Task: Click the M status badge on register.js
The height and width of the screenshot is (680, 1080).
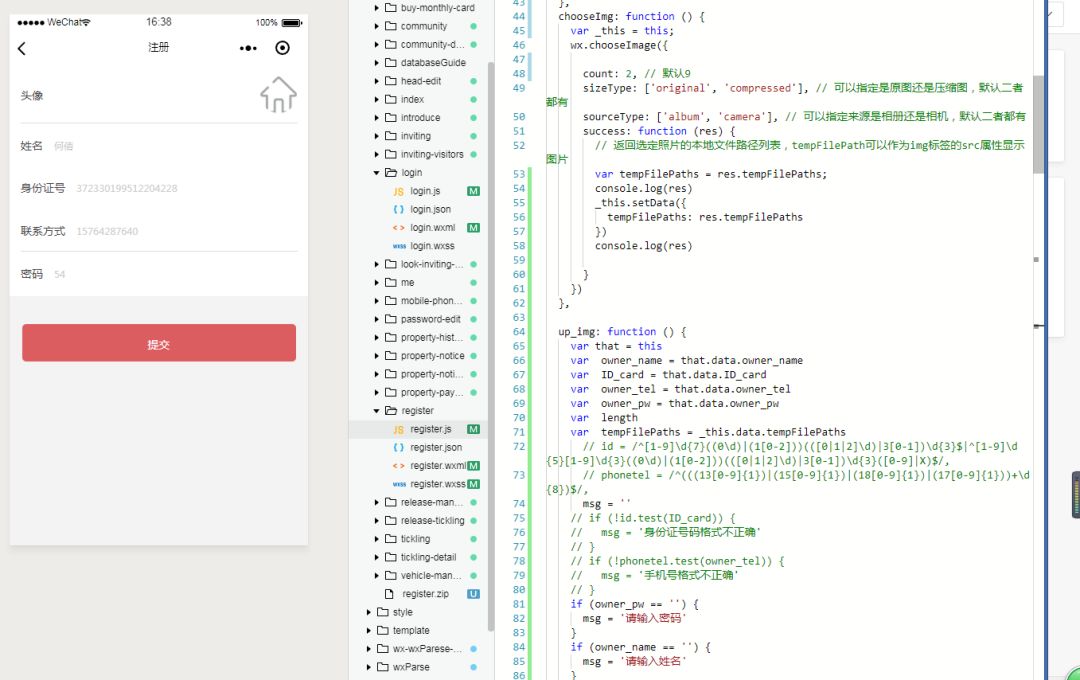Action: click(473, 429)
